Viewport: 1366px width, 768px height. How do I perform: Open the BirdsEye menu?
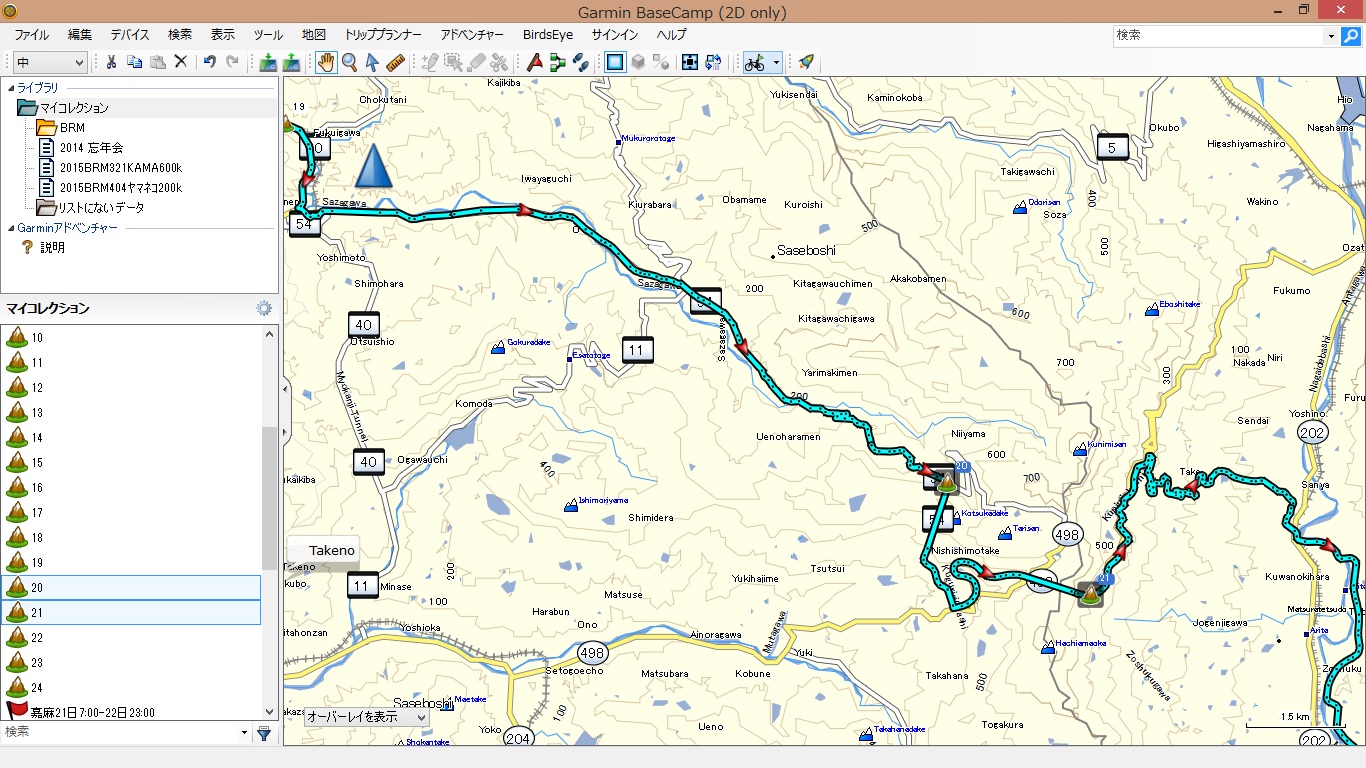tap(548, 35)
